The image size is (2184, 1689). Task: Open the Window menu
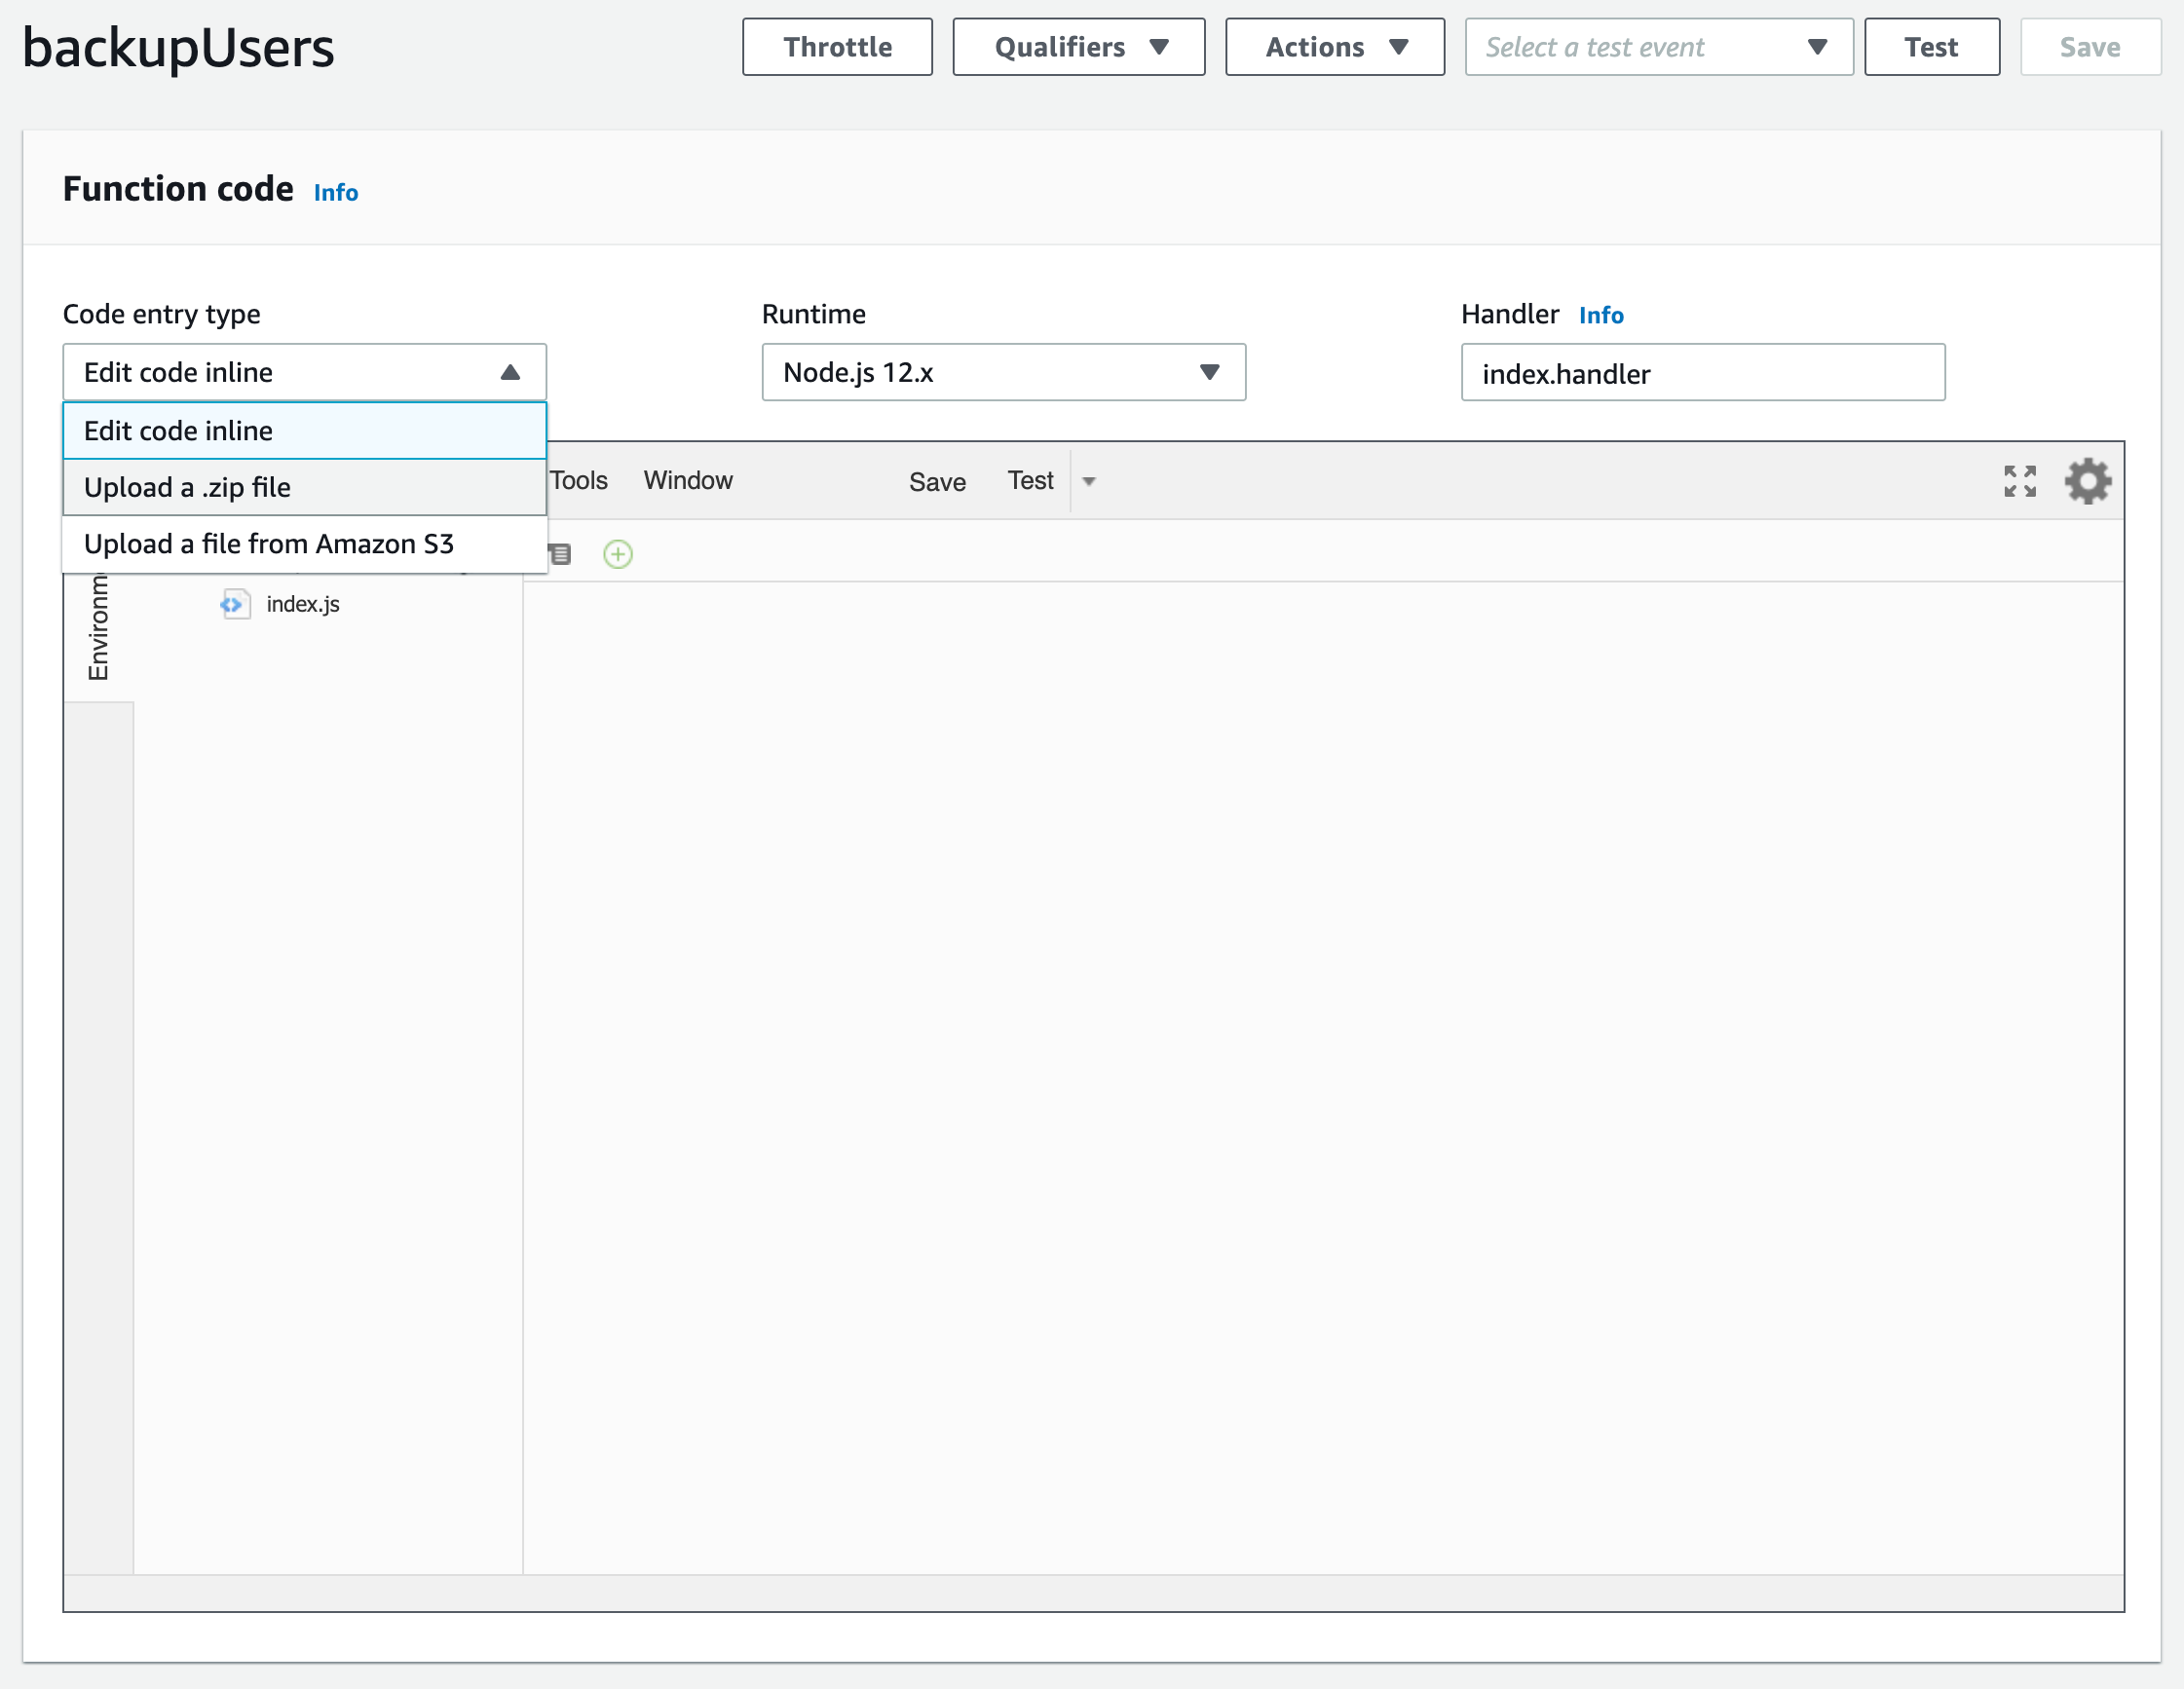[x=687, y=480]
